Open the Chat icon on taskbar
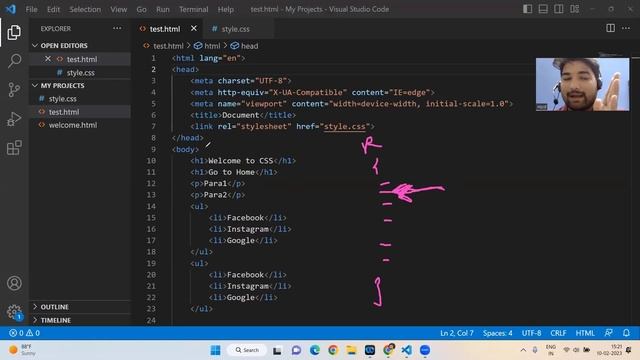640x360 pixels. click(x=296, y=350)
